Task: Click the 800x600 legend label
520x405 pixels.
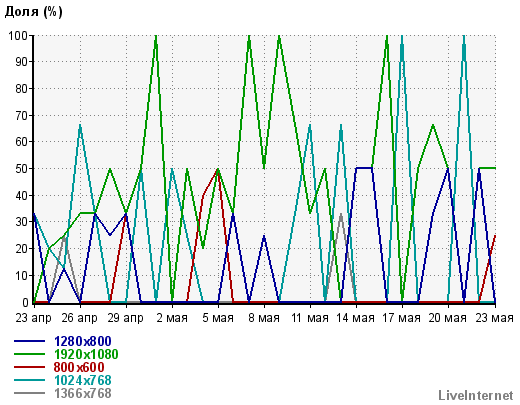Action: pos(79,367)
